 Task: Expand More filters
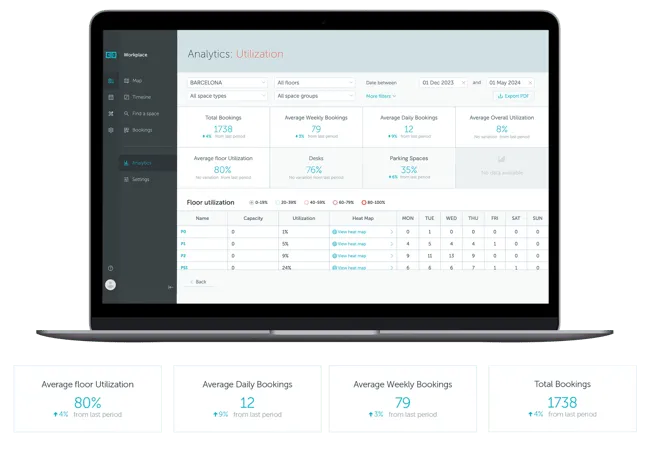click(x=381, y=96)
